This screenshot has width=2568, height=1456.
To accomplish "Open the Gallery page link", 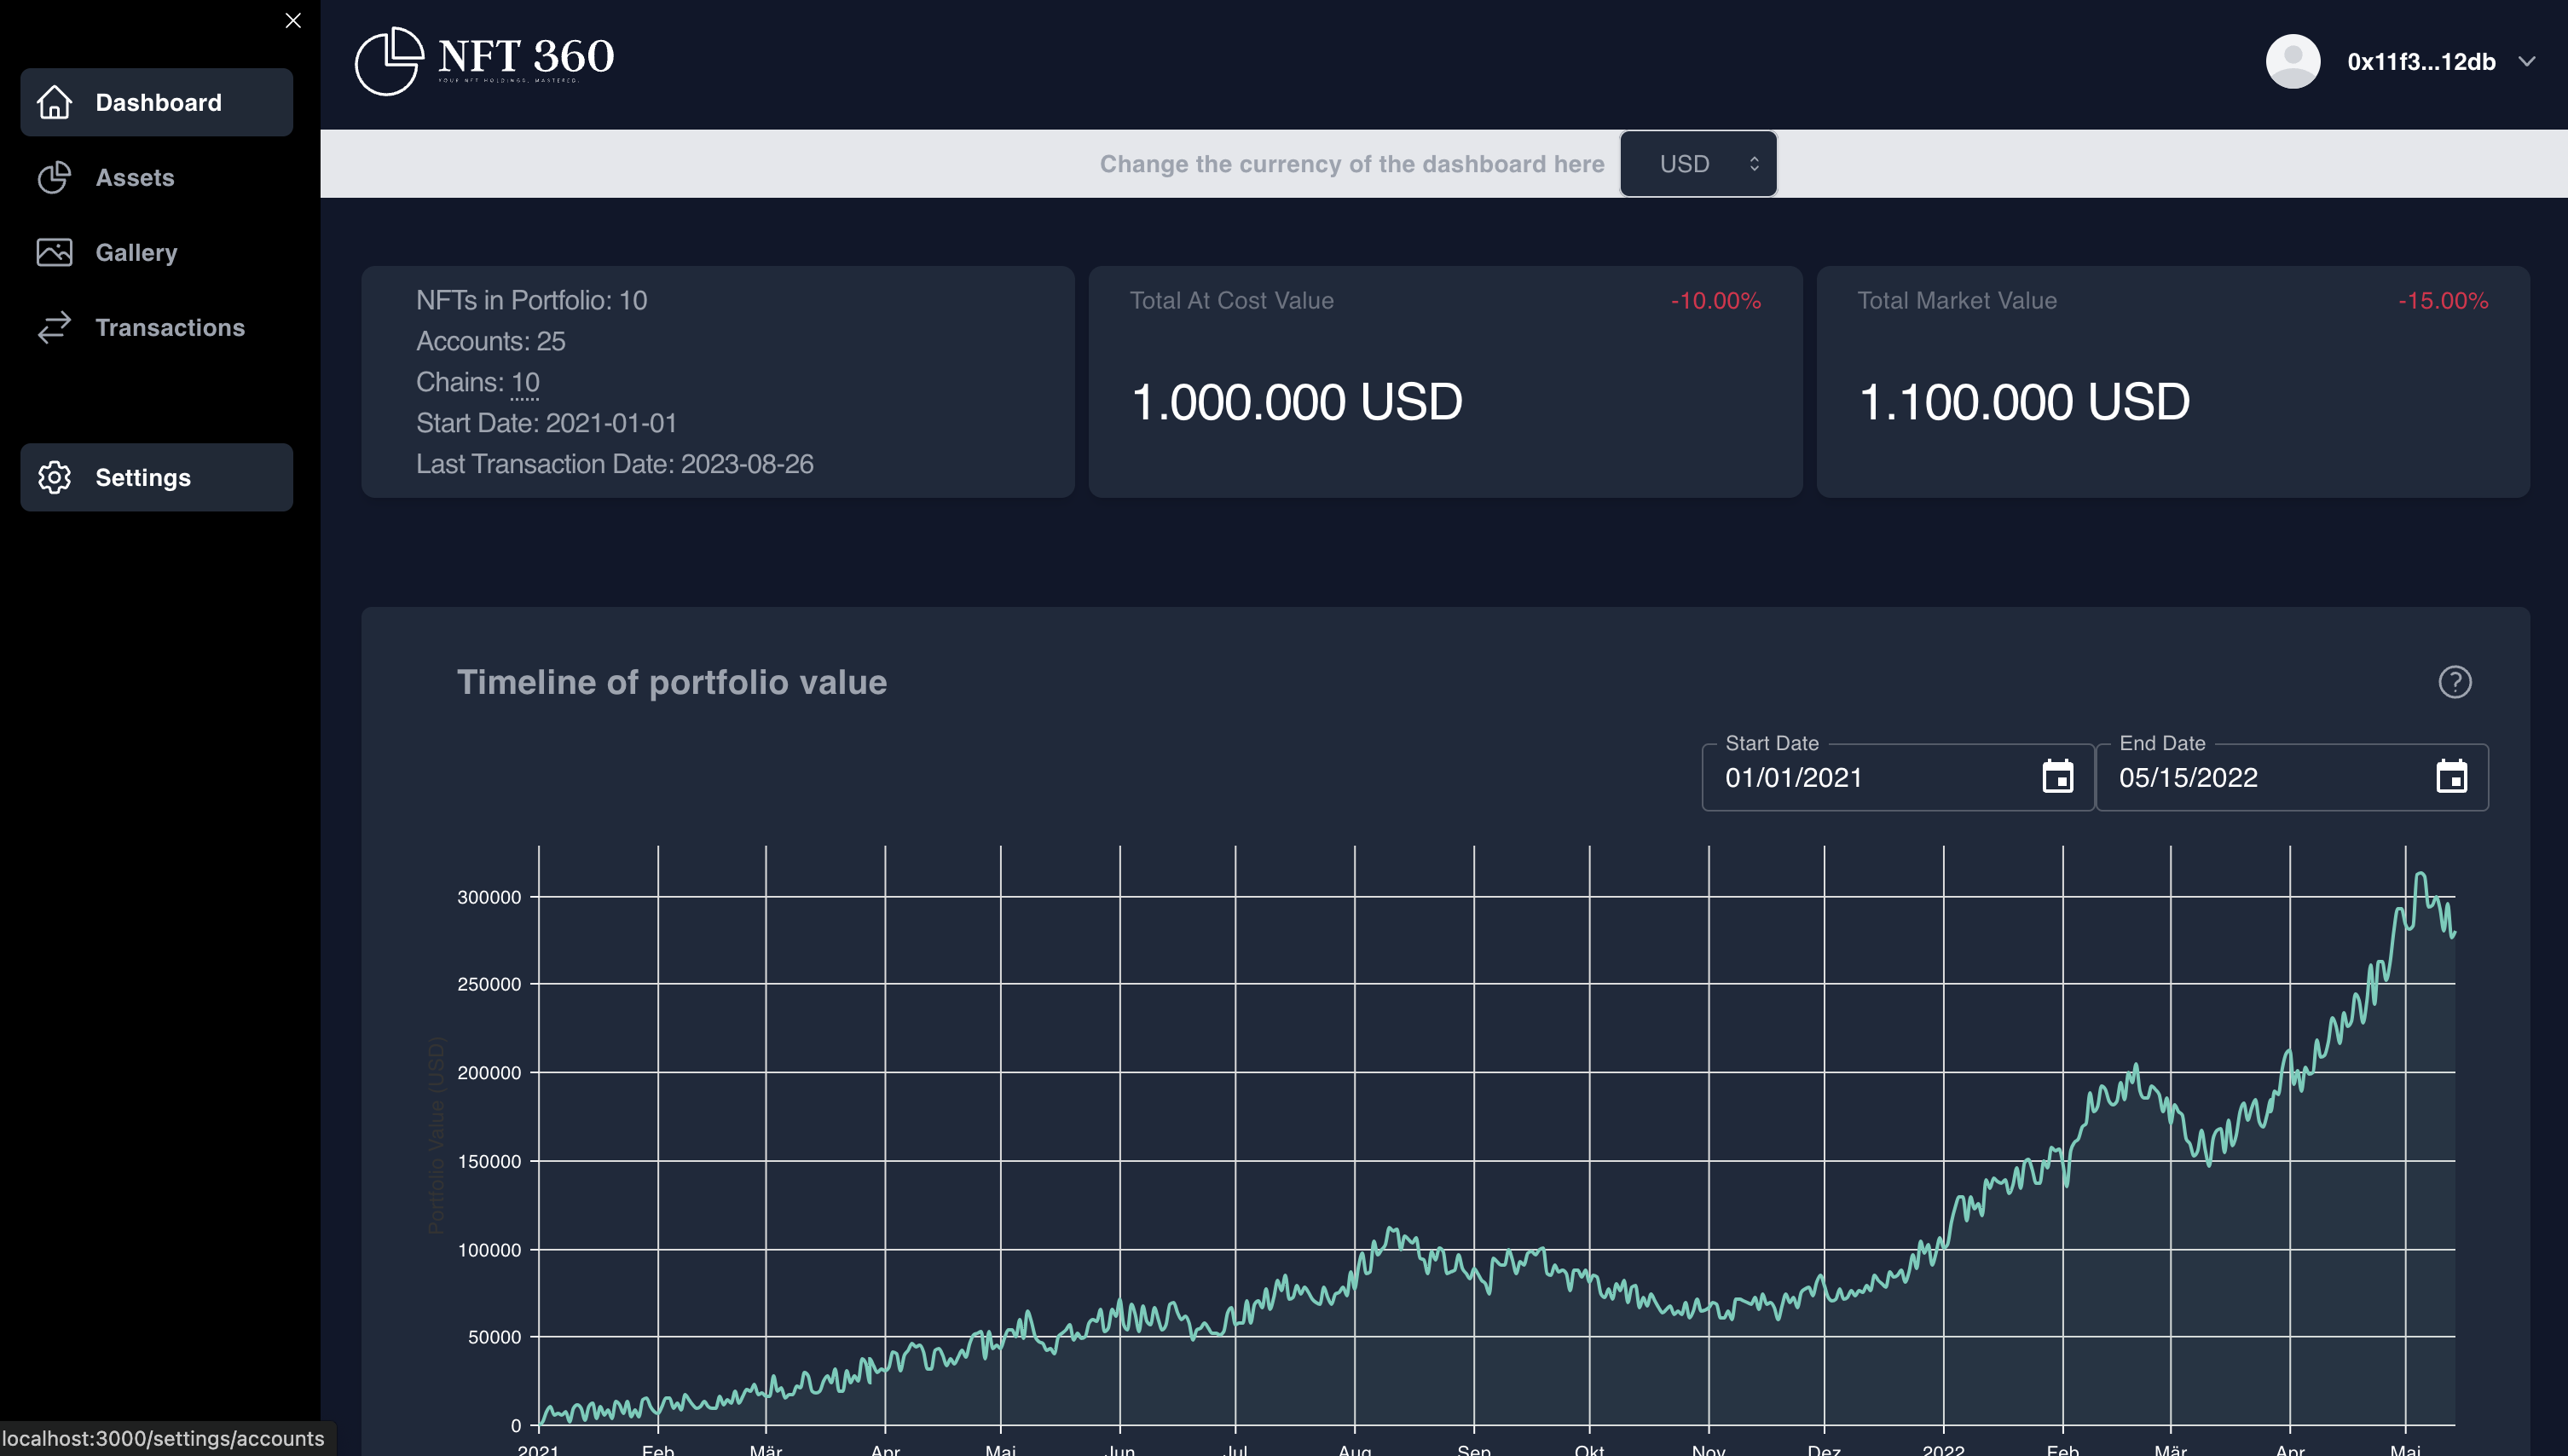I will point(136,252).
